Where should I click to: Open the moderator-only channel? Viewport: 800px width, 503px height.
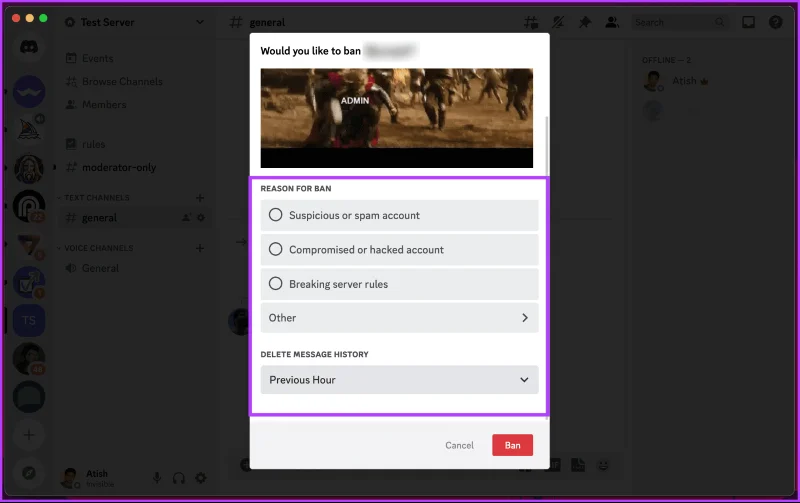click(118, 167)
